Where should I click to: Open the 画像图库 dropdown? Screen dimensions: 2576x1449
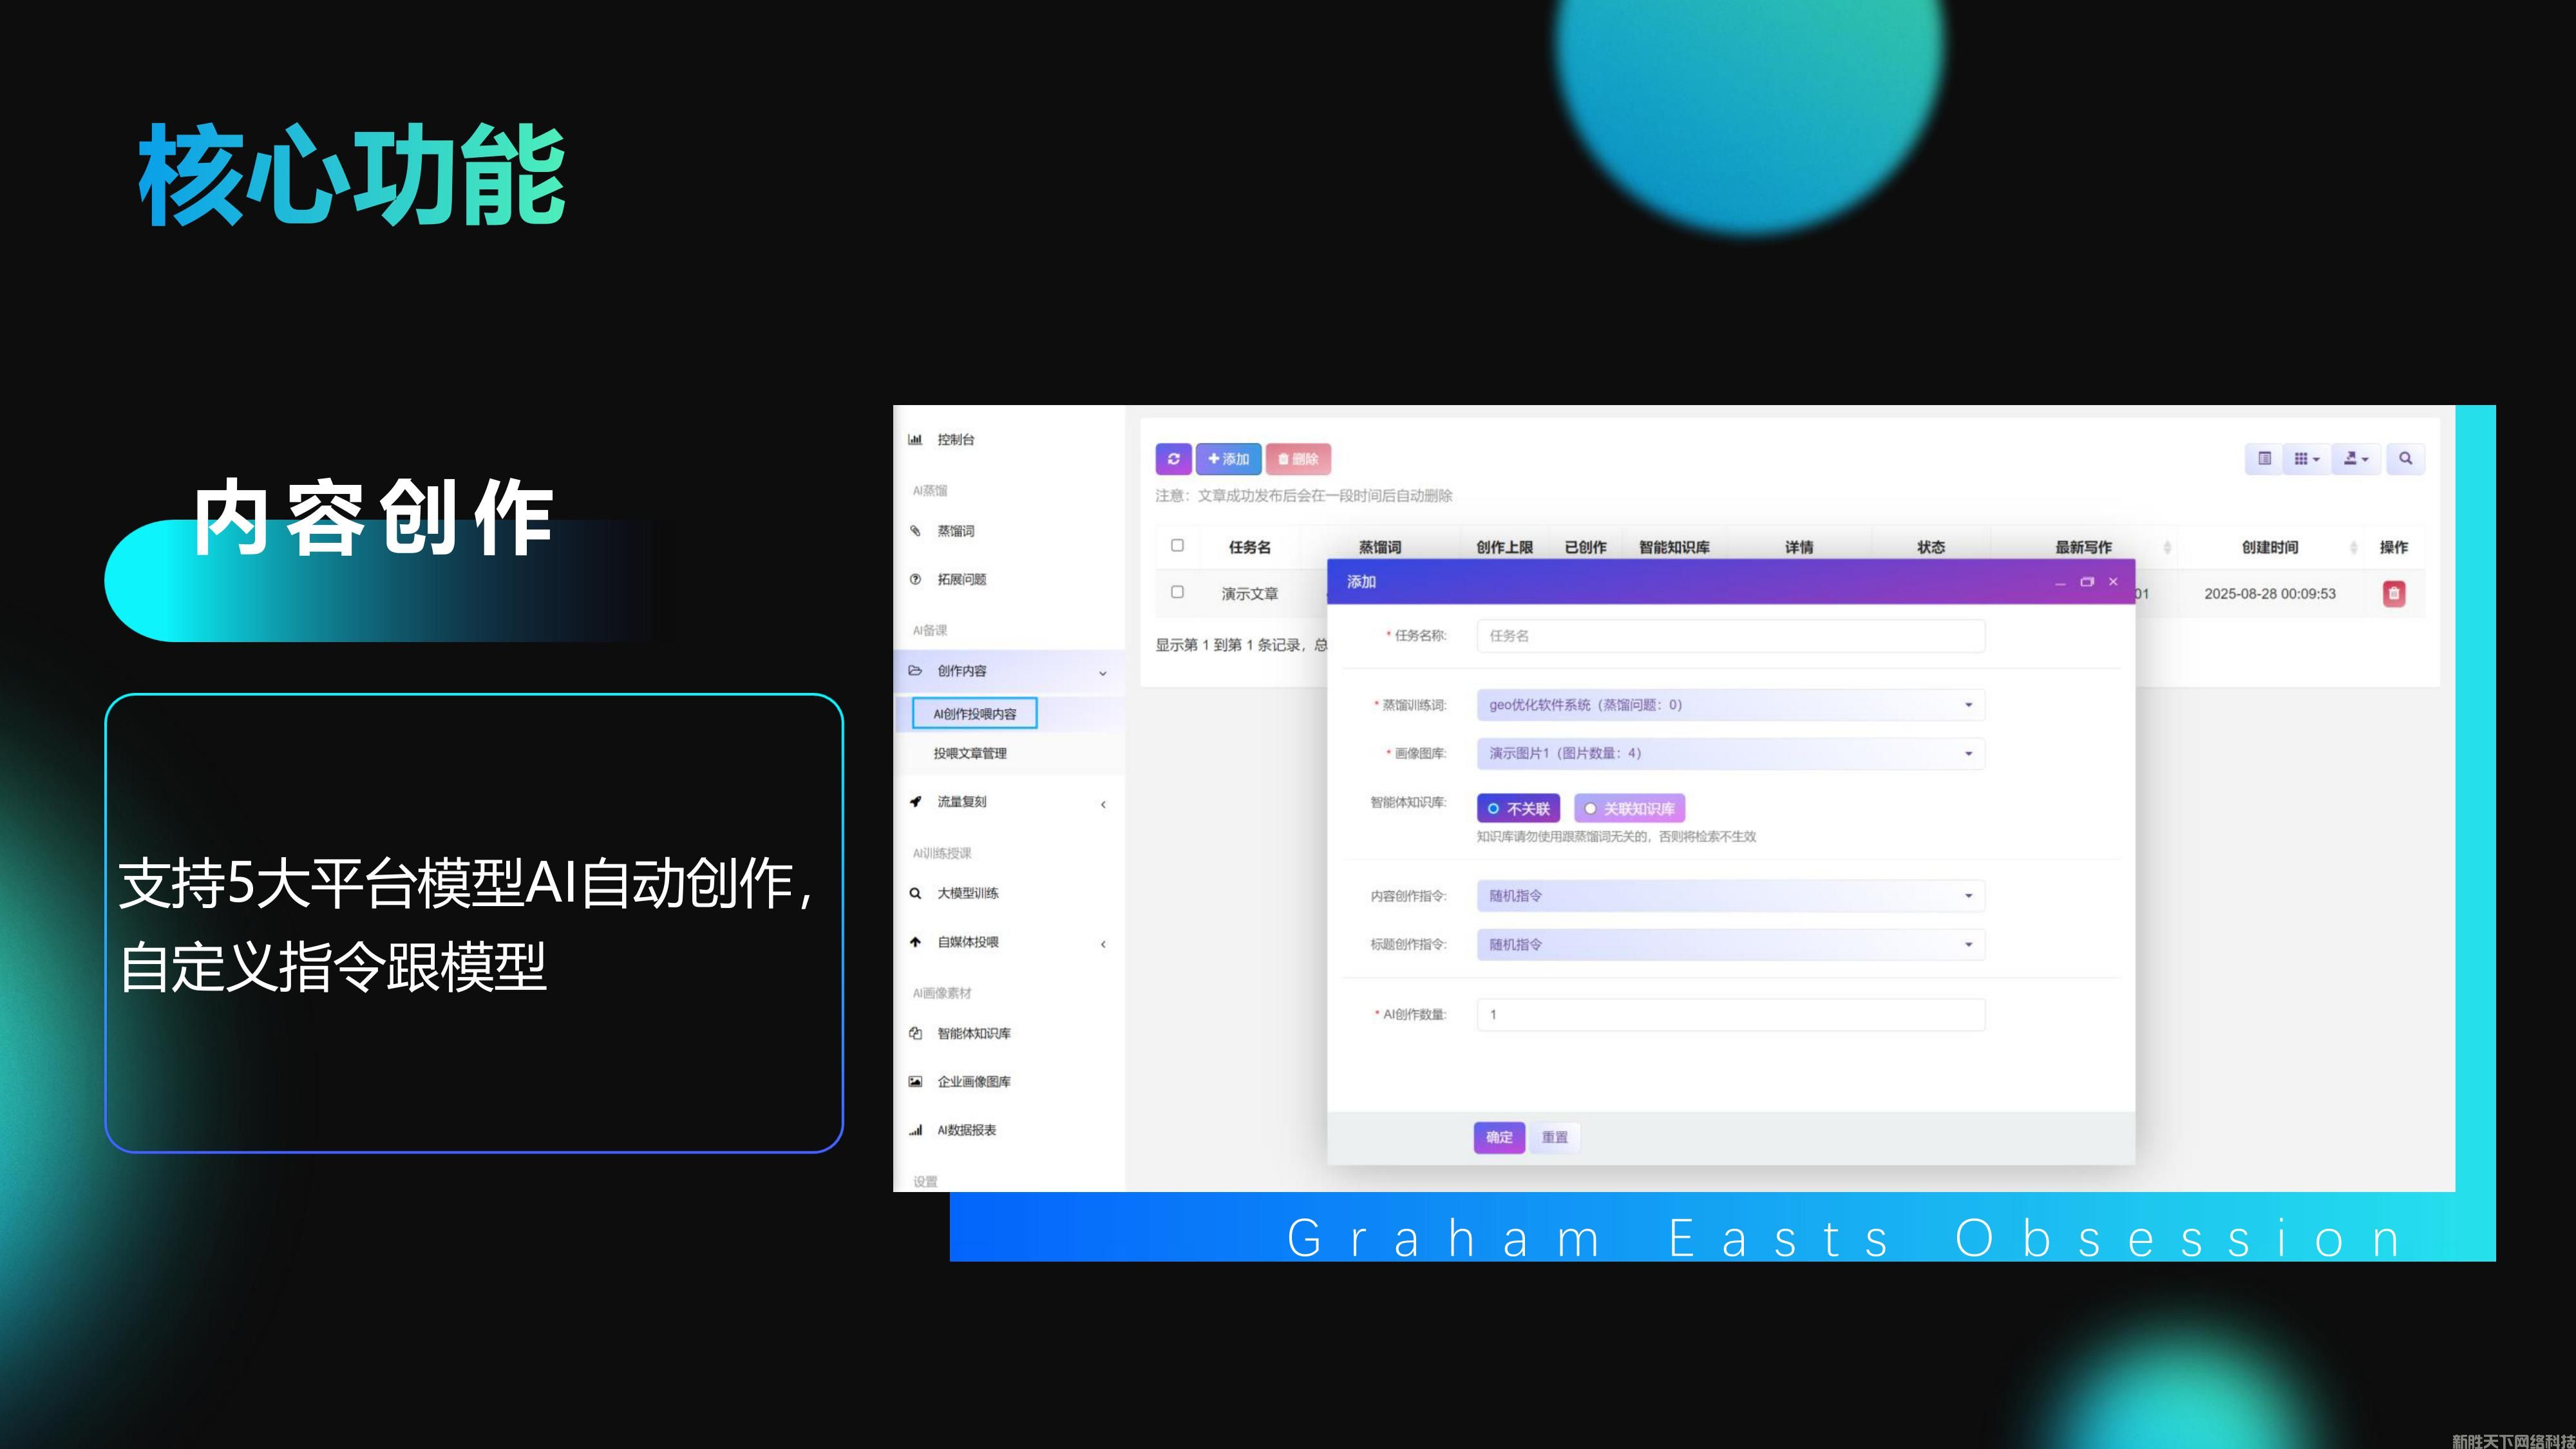coord(1730,753)
